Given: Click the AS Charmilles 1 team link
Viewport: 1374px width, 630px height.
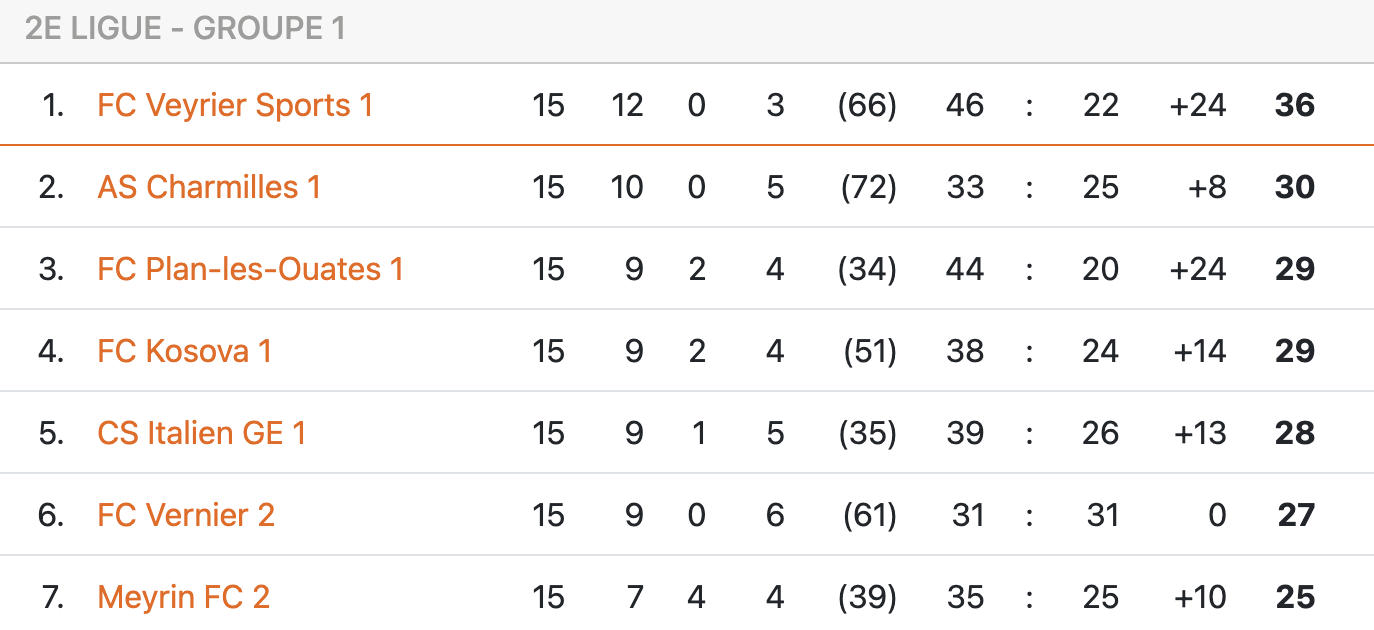Looking at the screenshot, I should [x=209, y=187].
